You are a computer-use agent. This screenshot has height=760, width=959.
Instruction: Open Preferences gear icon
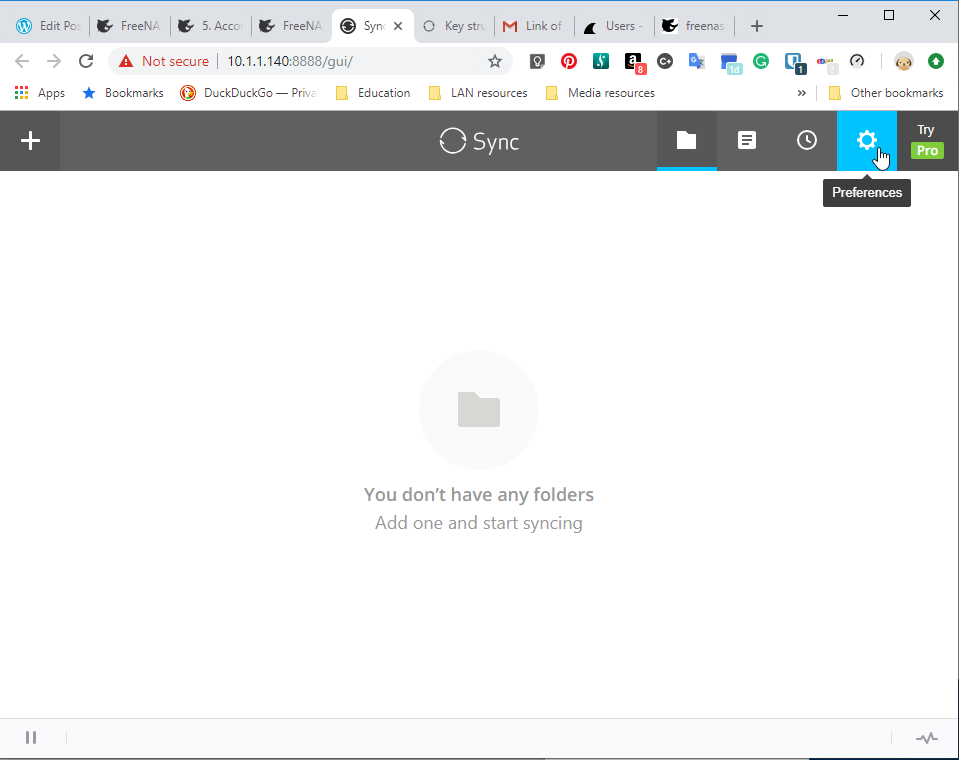(866, 141)
